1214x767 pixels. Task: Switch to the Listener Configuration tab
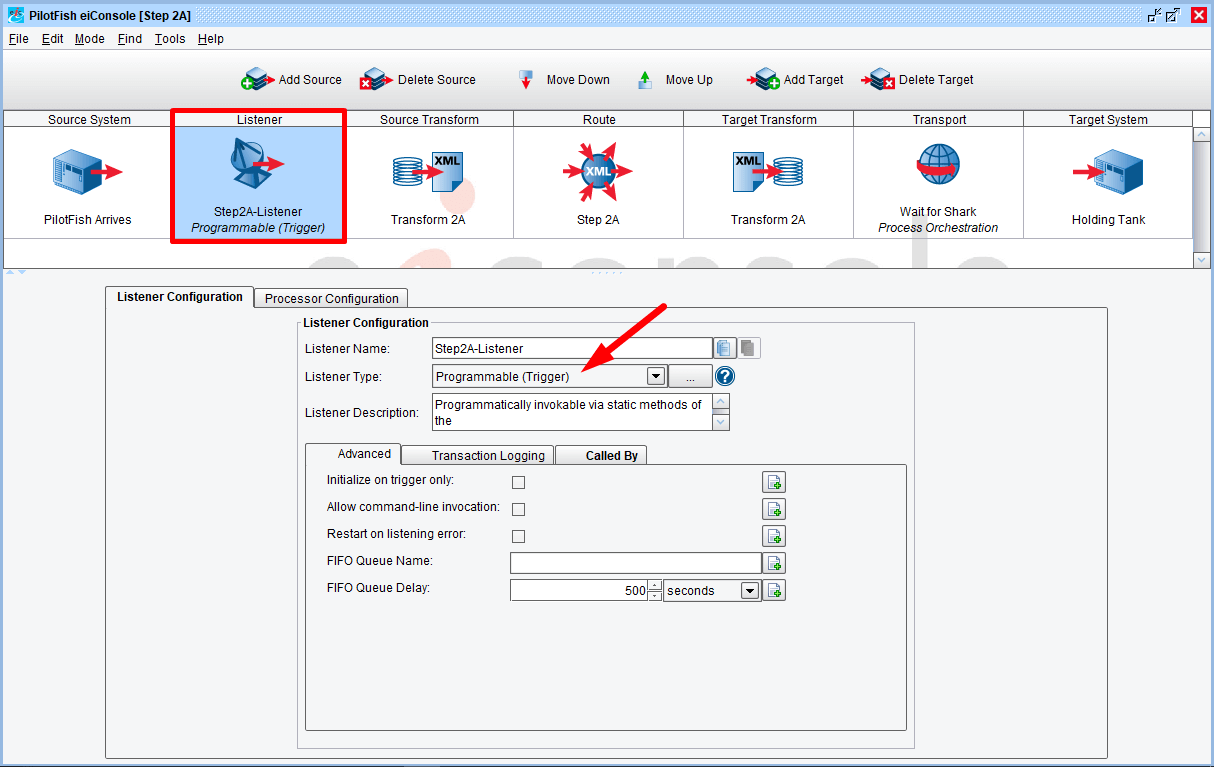tap(179, 297)
